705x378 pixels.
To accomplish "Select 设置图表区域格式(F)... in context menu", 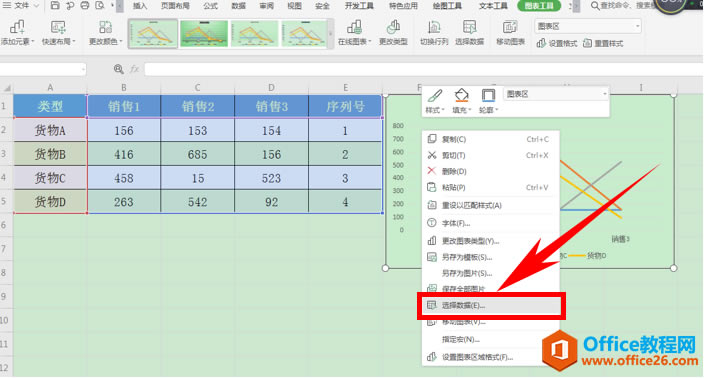I will point(491,358).
